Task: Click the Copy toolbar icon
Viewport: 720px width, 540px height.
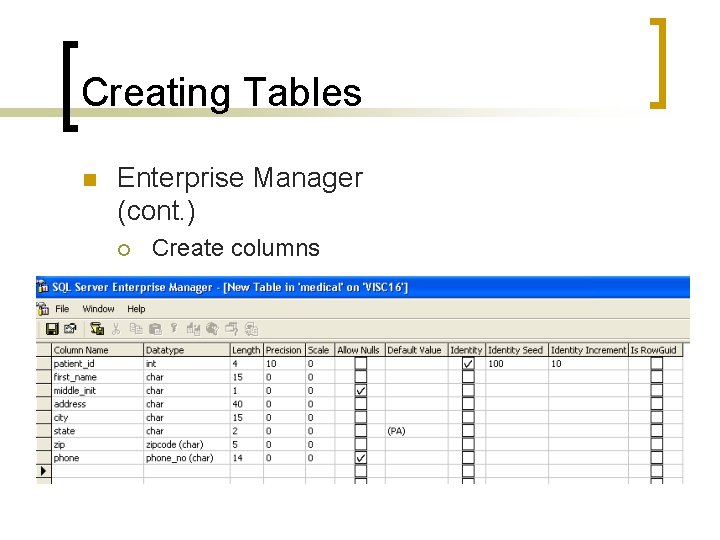Action: pos(134,328)
